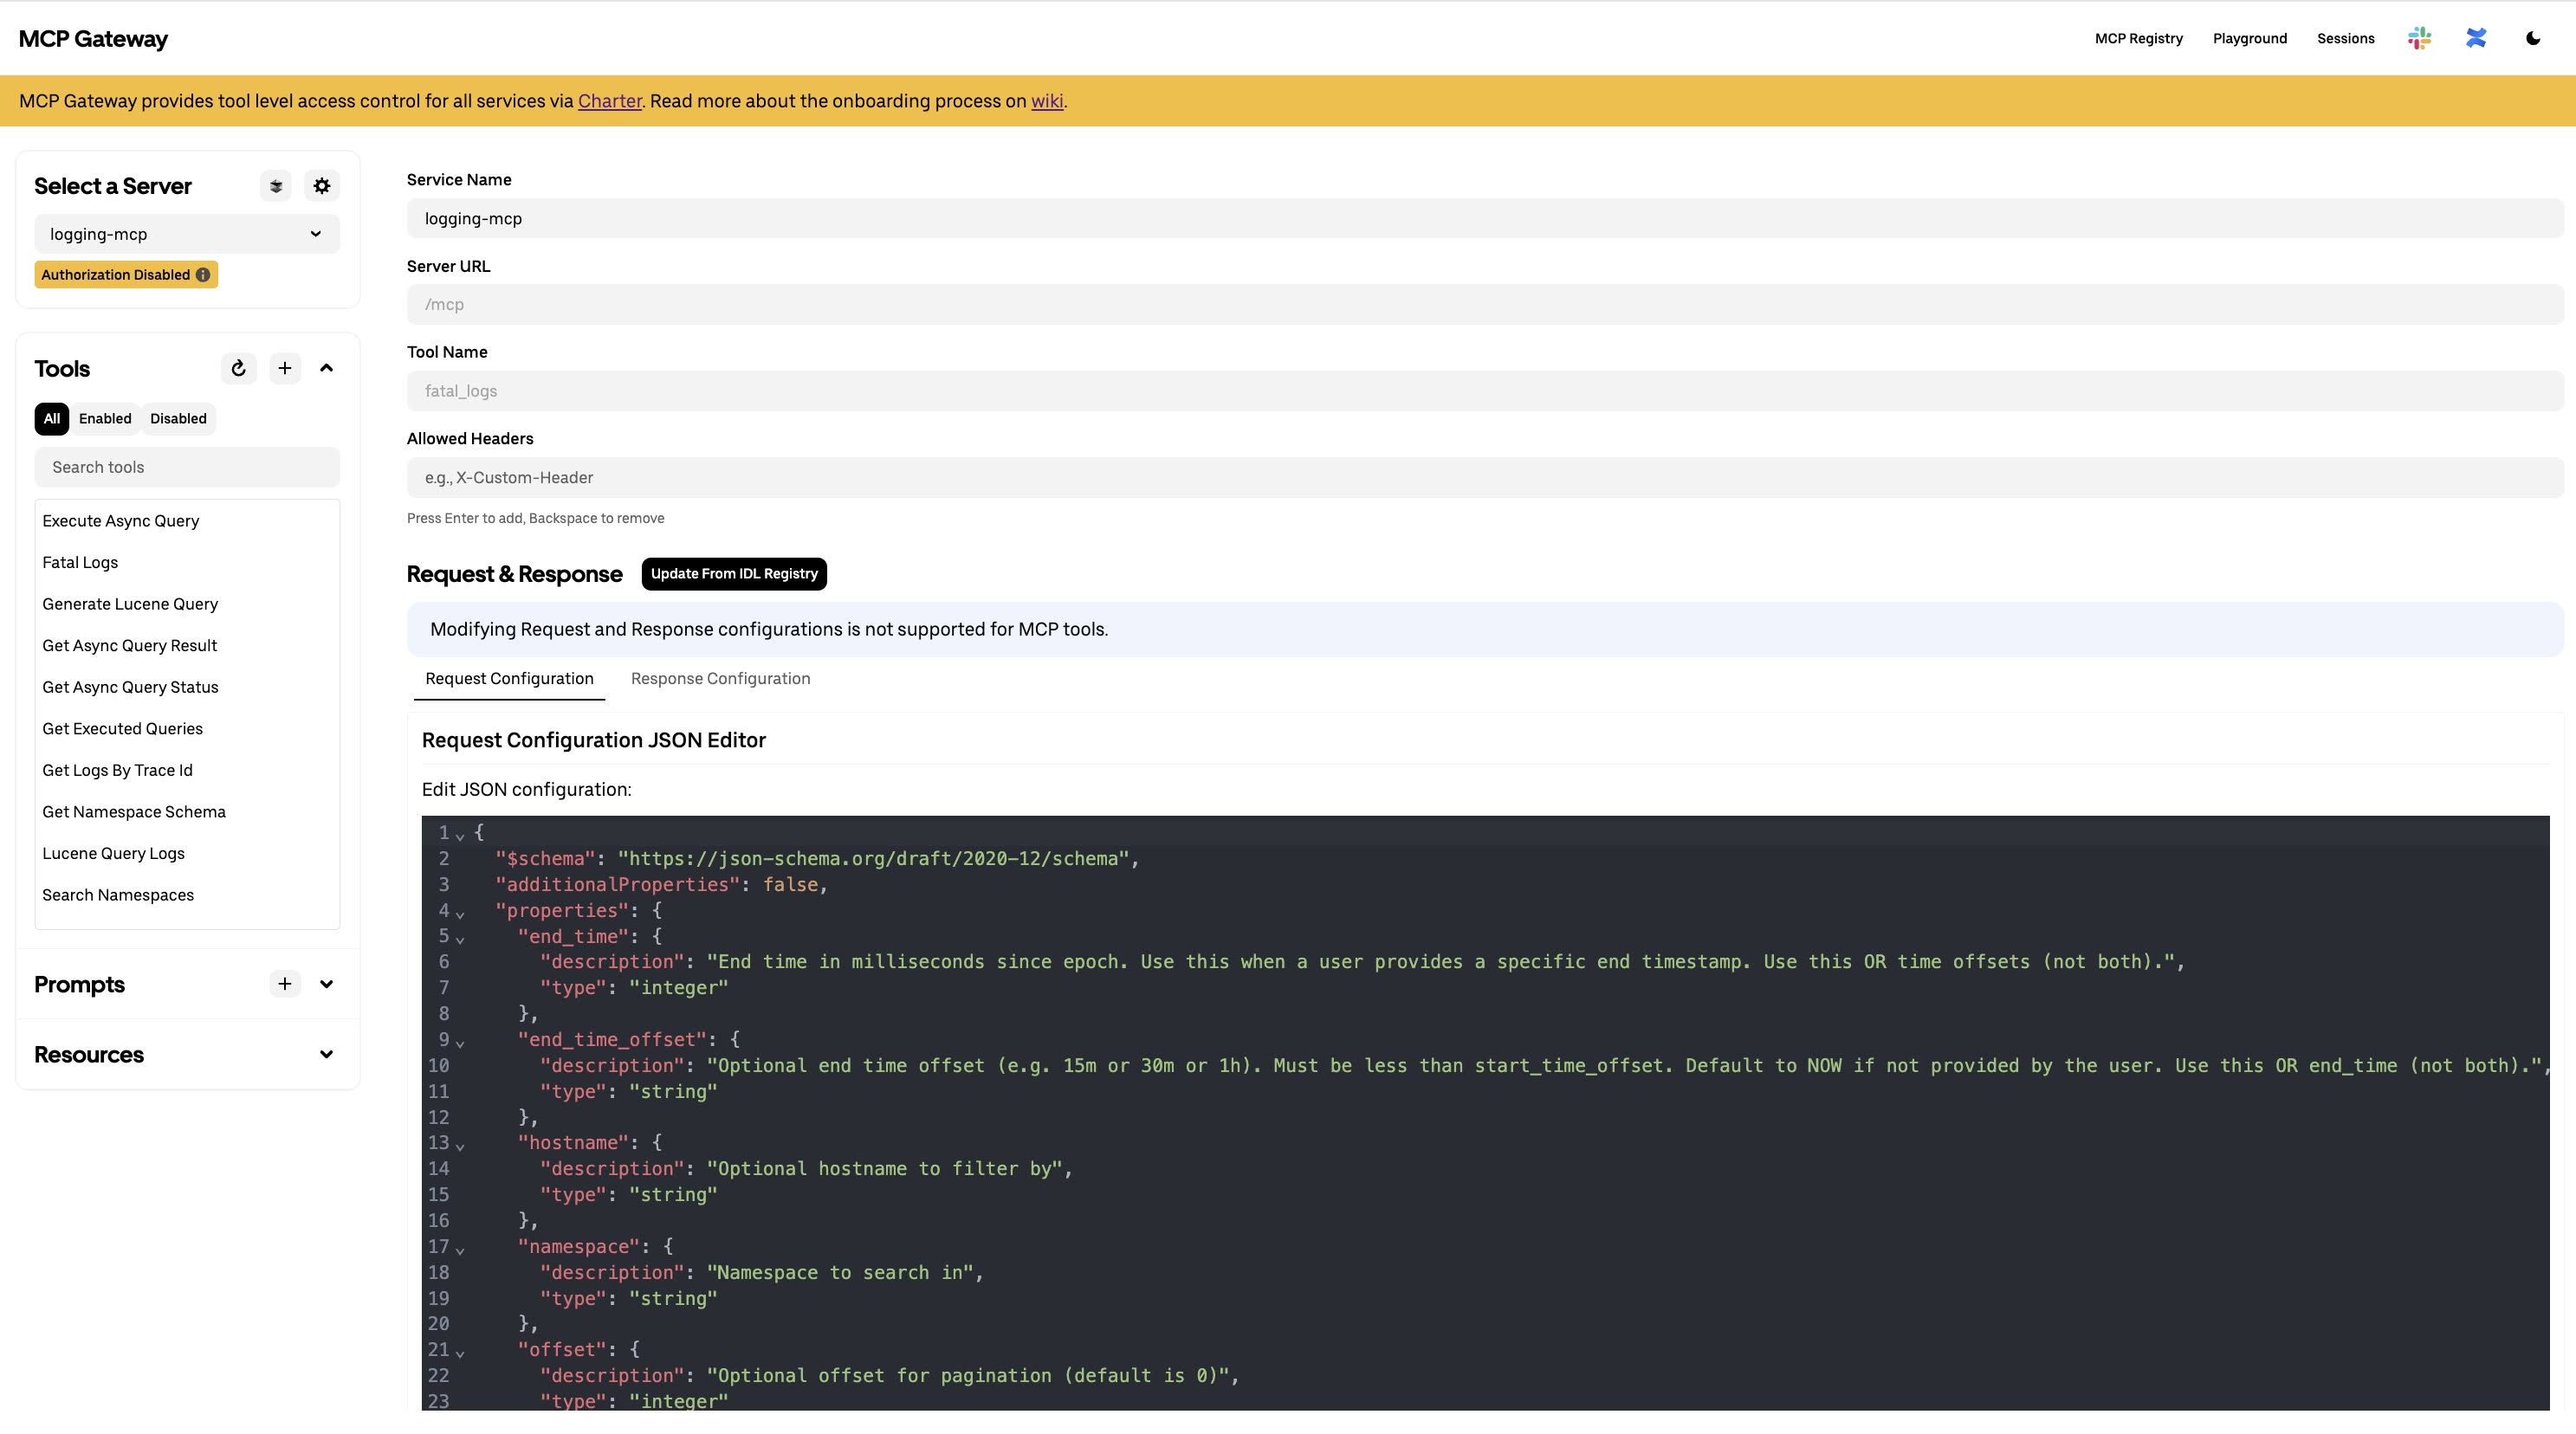Viewport: 2576px width, 1434px height.
Task: Add a new tool with plus icon
Action: pos(285,368)
